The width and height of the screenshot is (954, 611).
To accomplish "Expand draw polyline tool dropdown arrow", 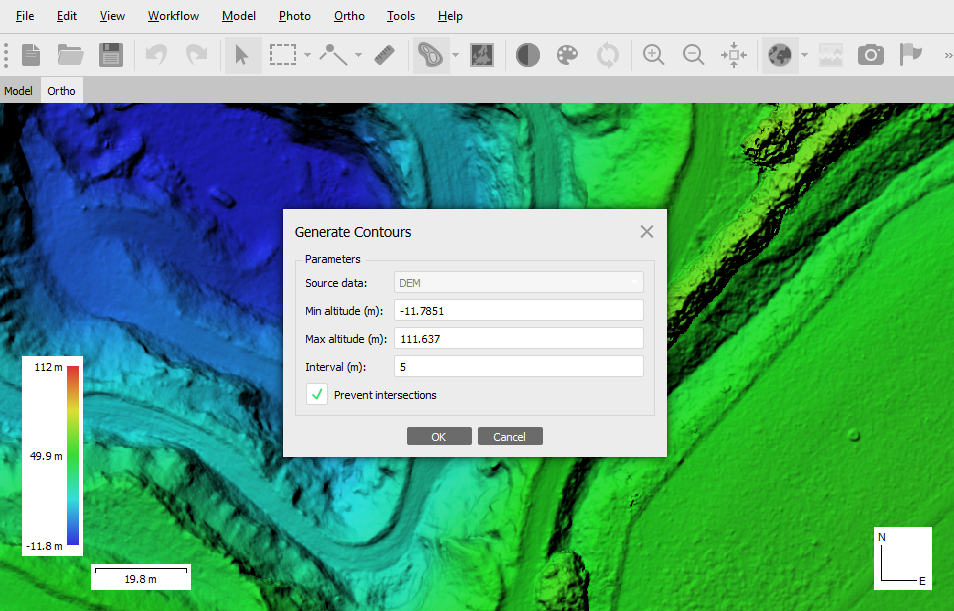I will (x=358, y=55).
